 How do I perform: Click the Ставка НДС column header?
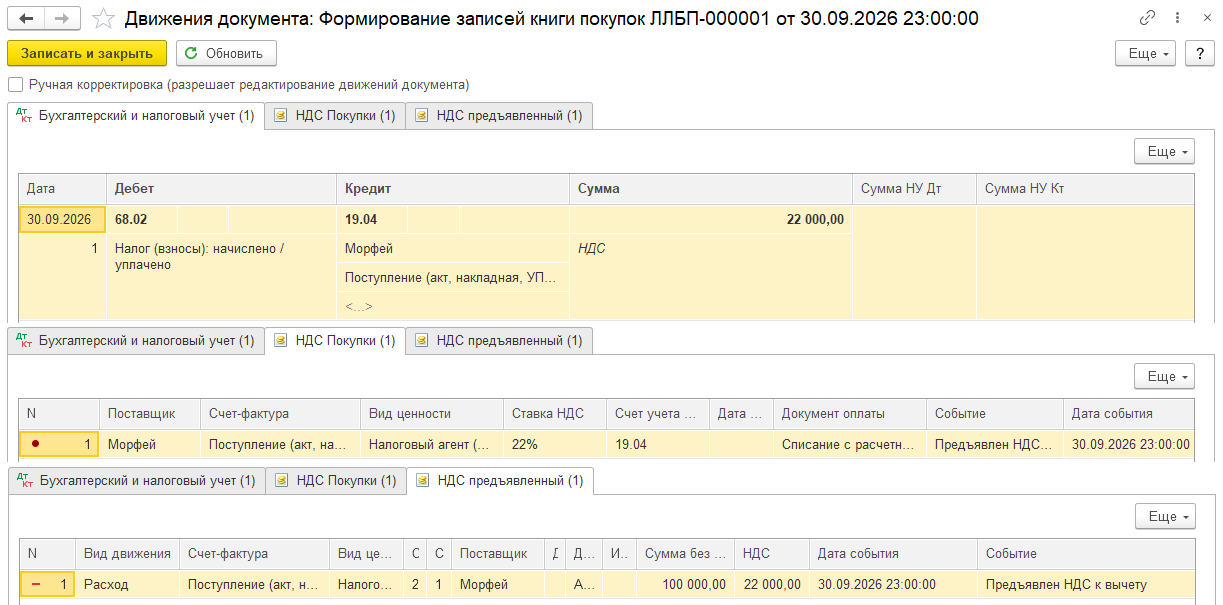[x=554, y=413]
